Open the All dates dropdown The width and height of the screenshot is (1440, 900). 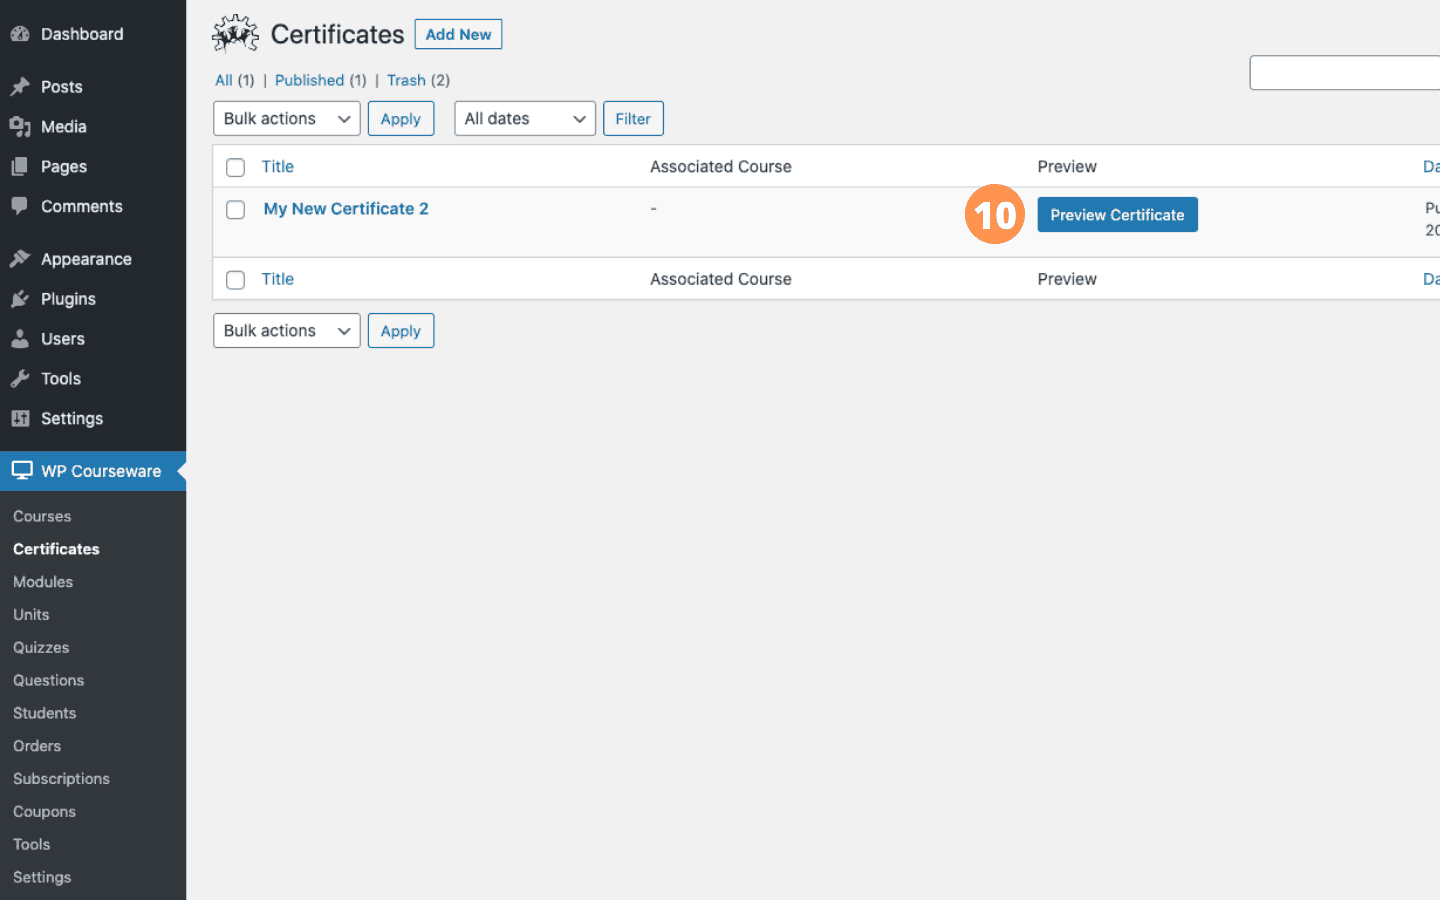coord(525,118)
